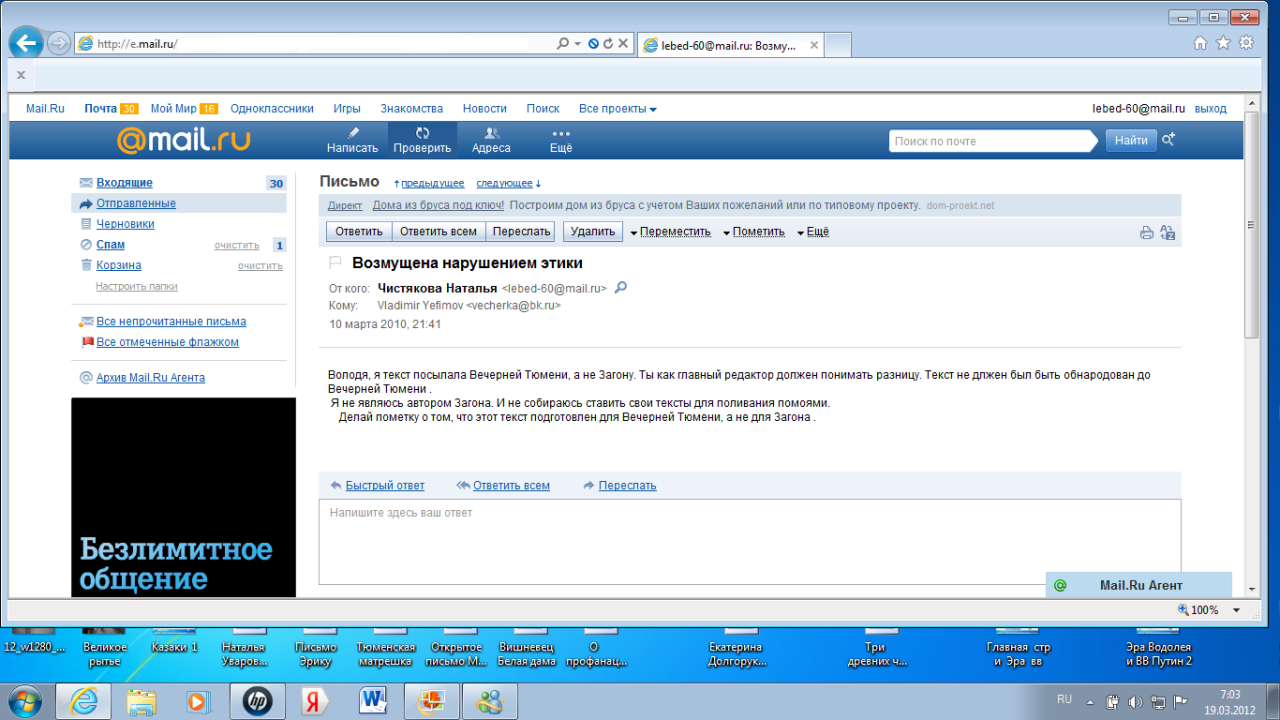This screenshot has width=1280, height=720.
Task: Show hidden system tray icons arrow
Action: pyautogui.click(x=1092, y=701)
